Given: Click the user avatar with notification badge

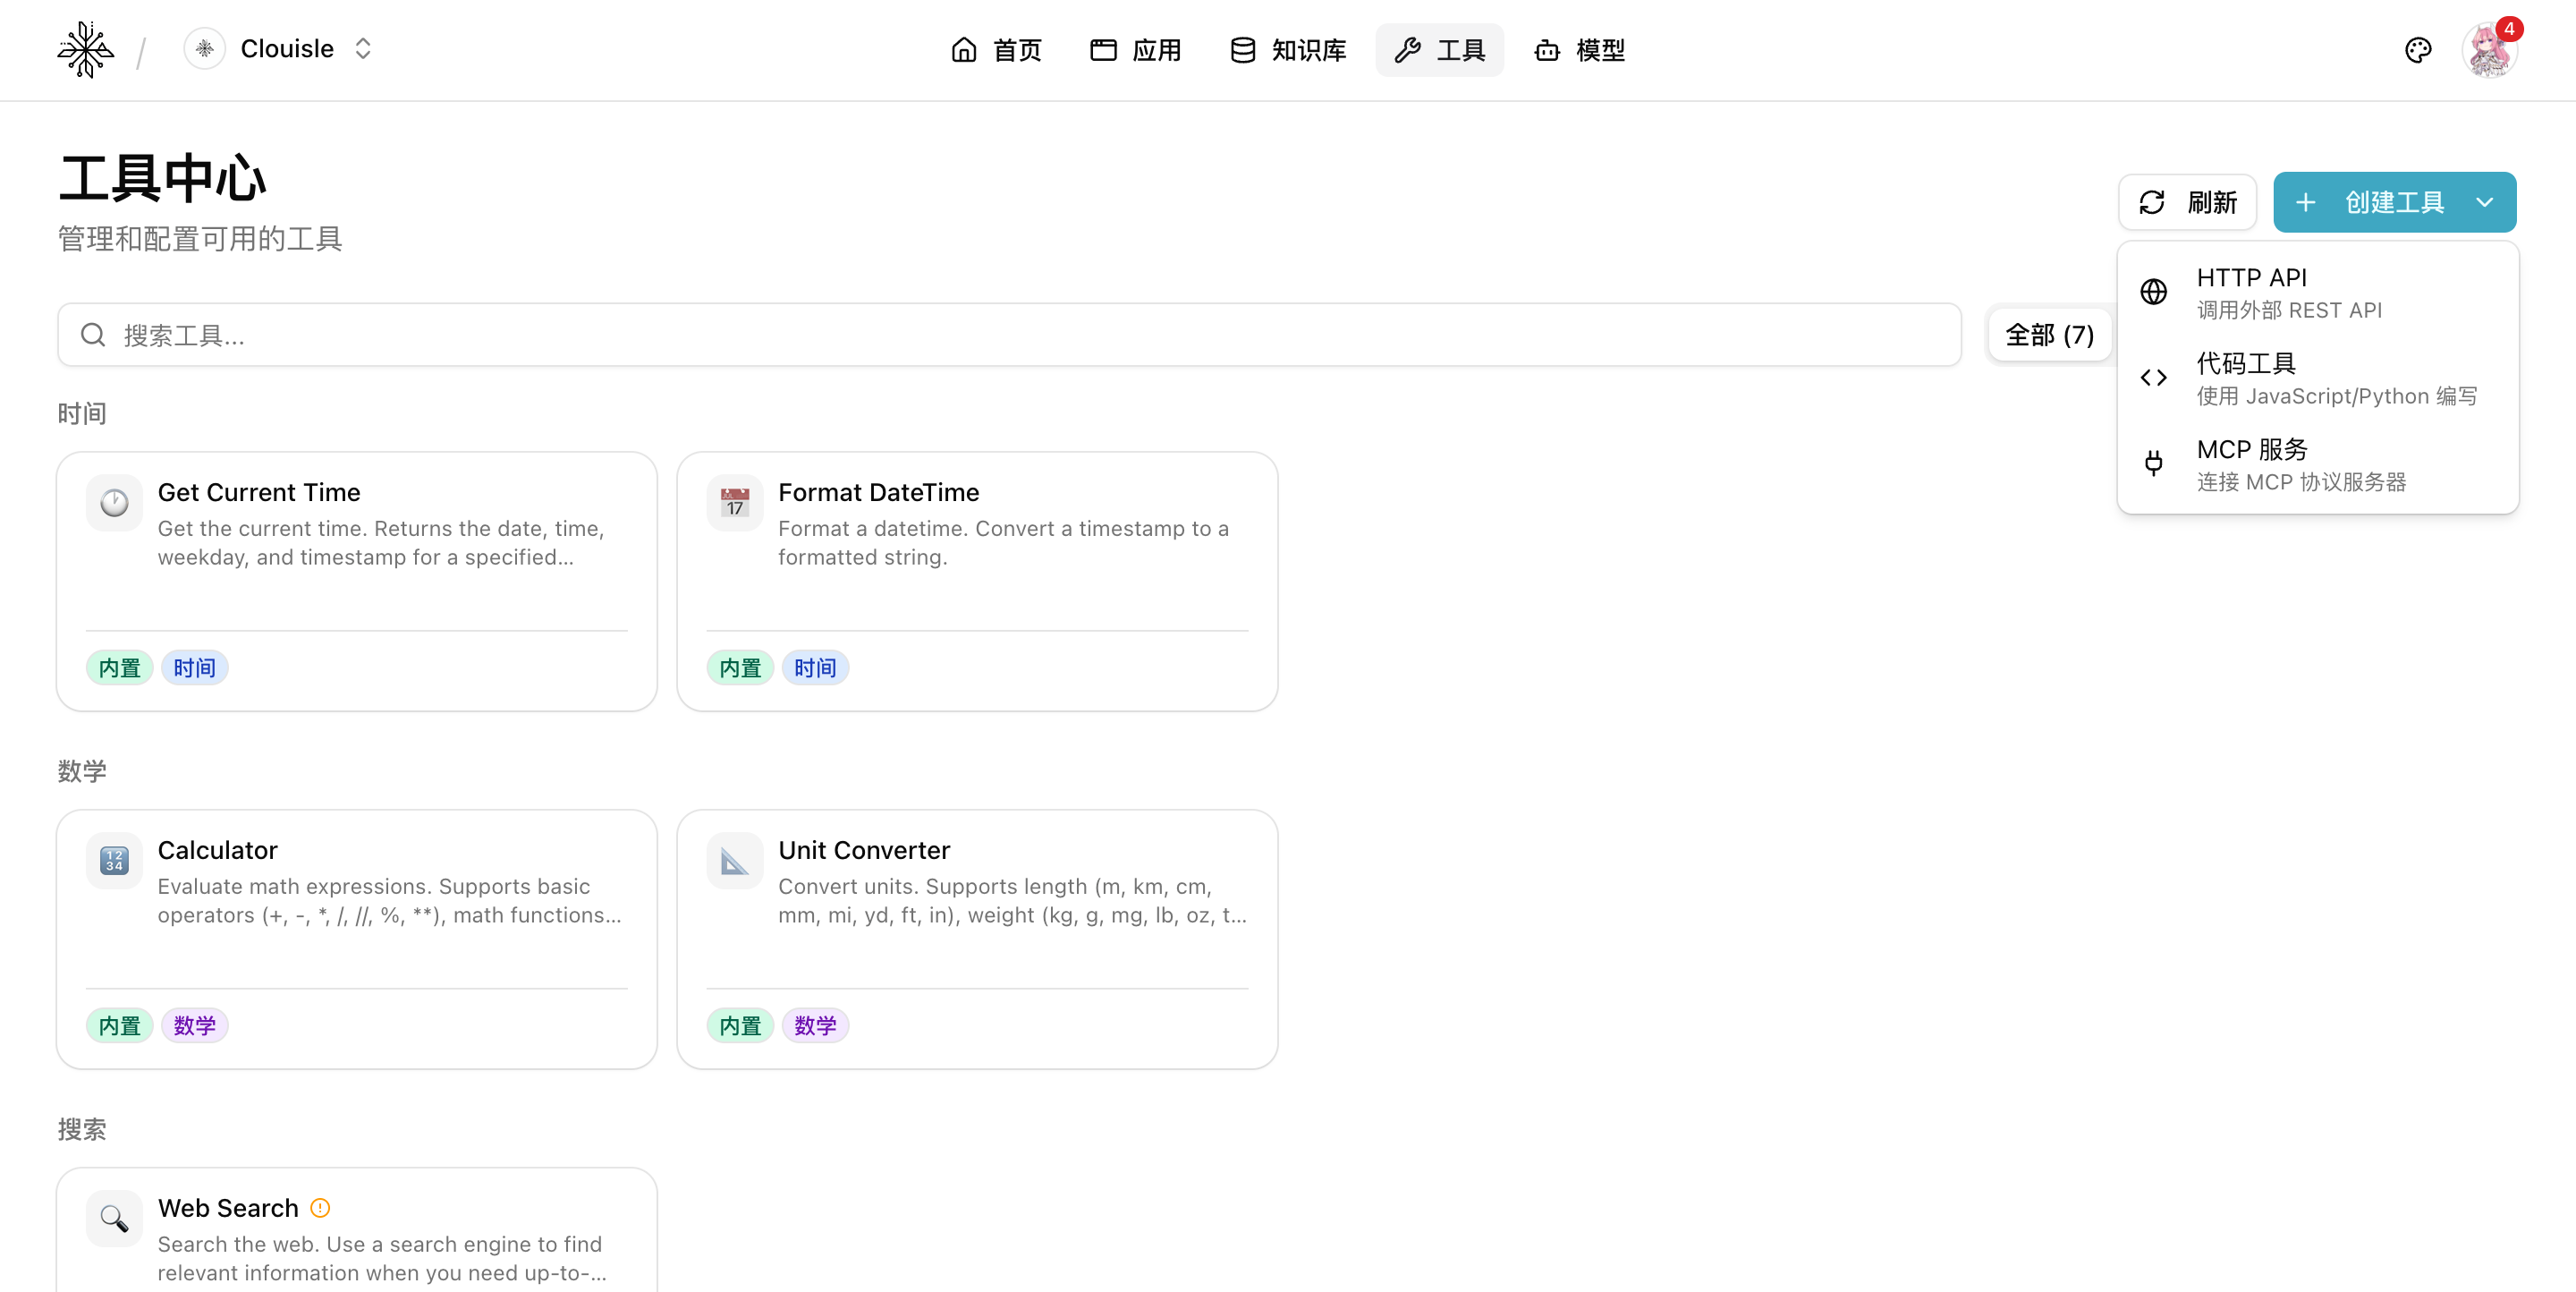Looking at the screenshot, I should coord(2488,50).
